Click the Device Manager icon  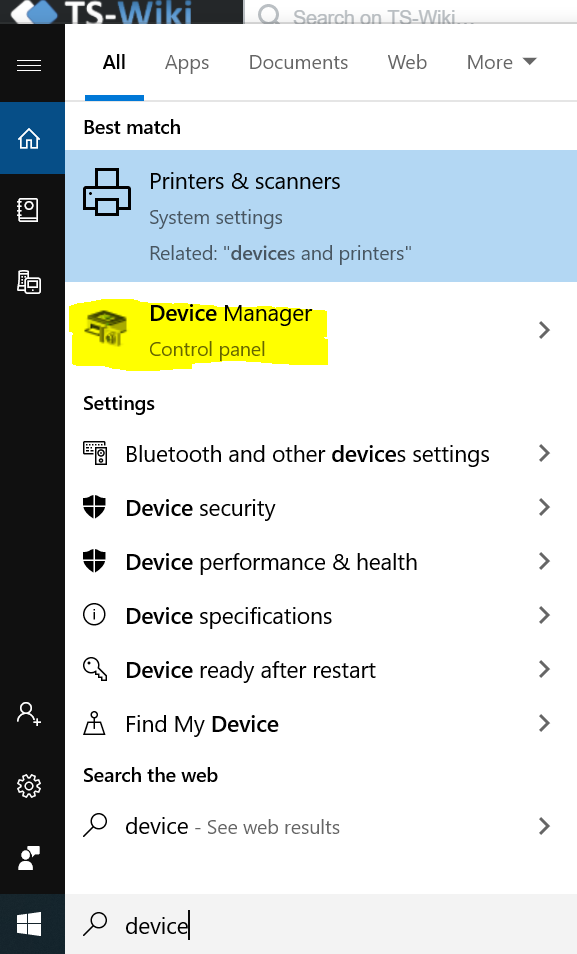point(106,329)
